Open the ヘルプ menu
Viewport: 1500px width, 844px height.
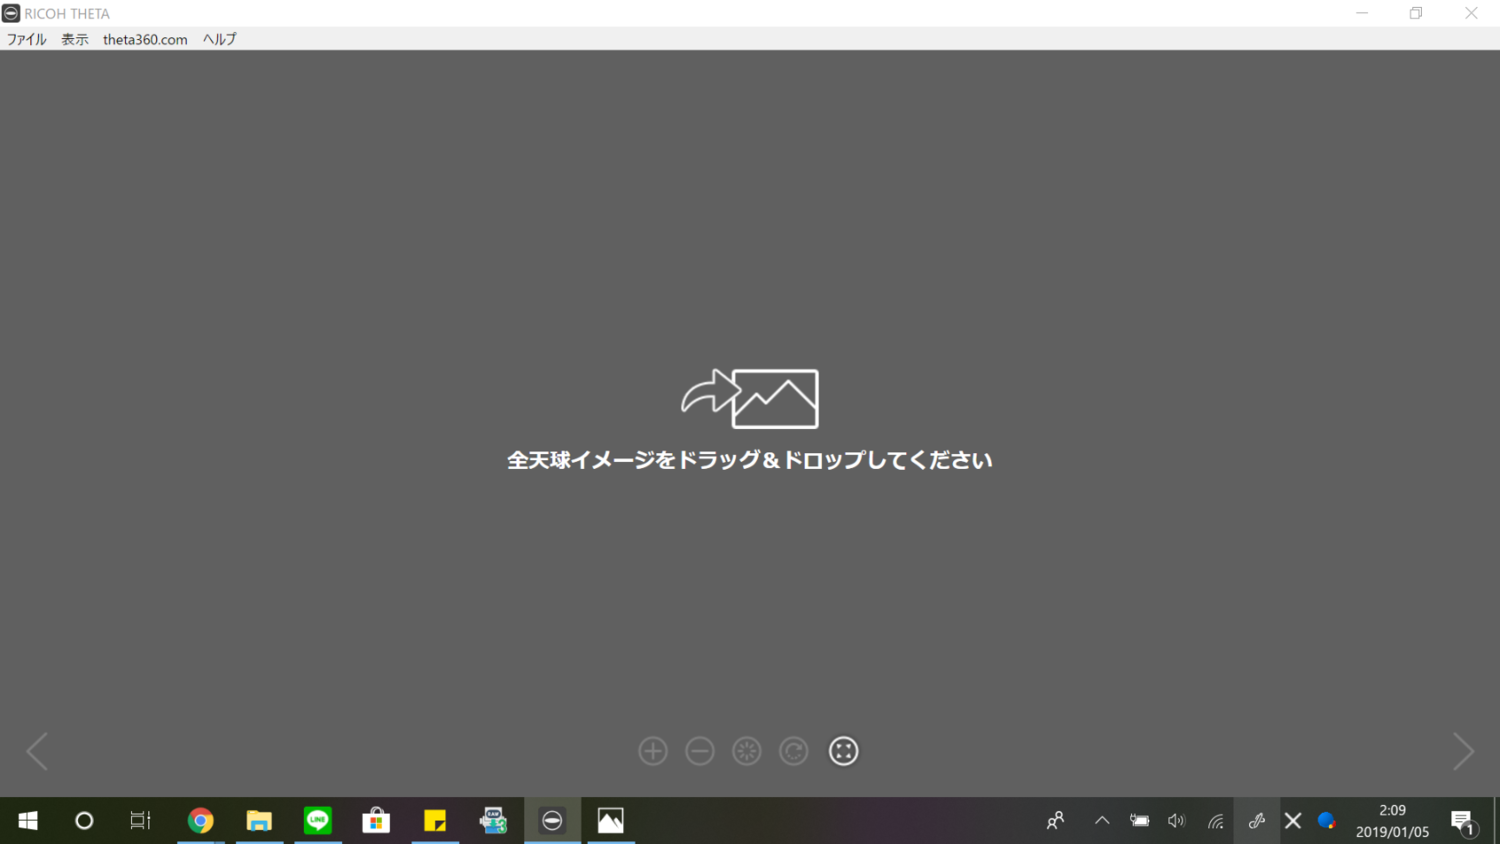tap(218, 39)
